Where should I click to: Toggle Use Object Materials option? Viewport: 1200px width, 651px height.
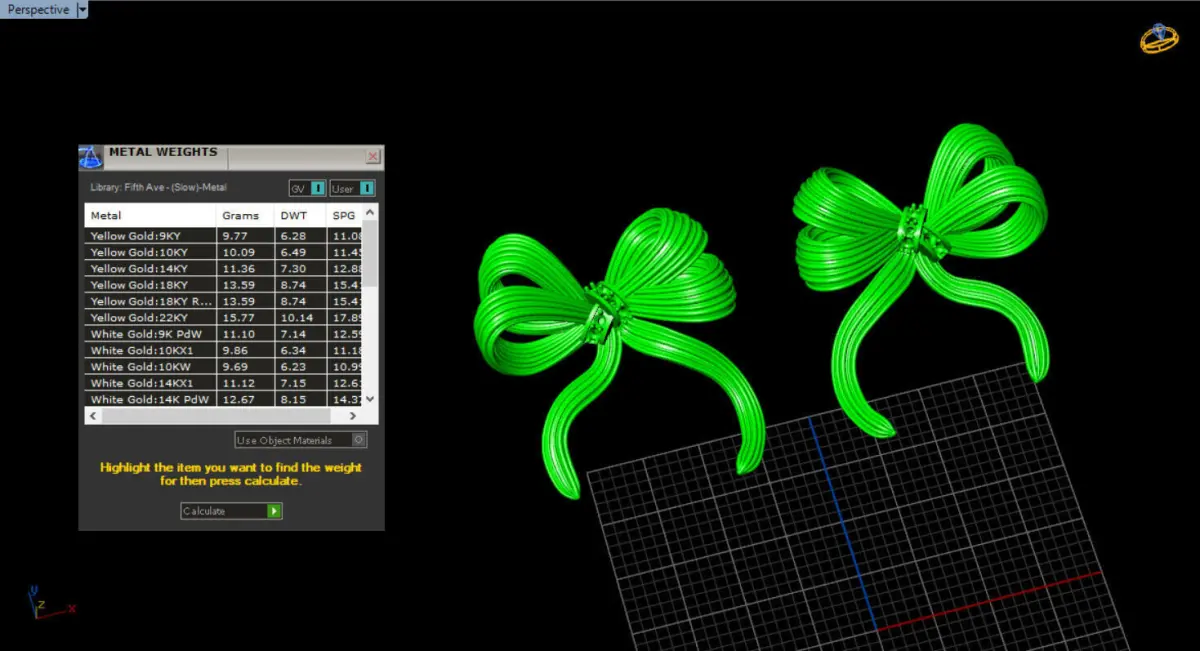301,440
